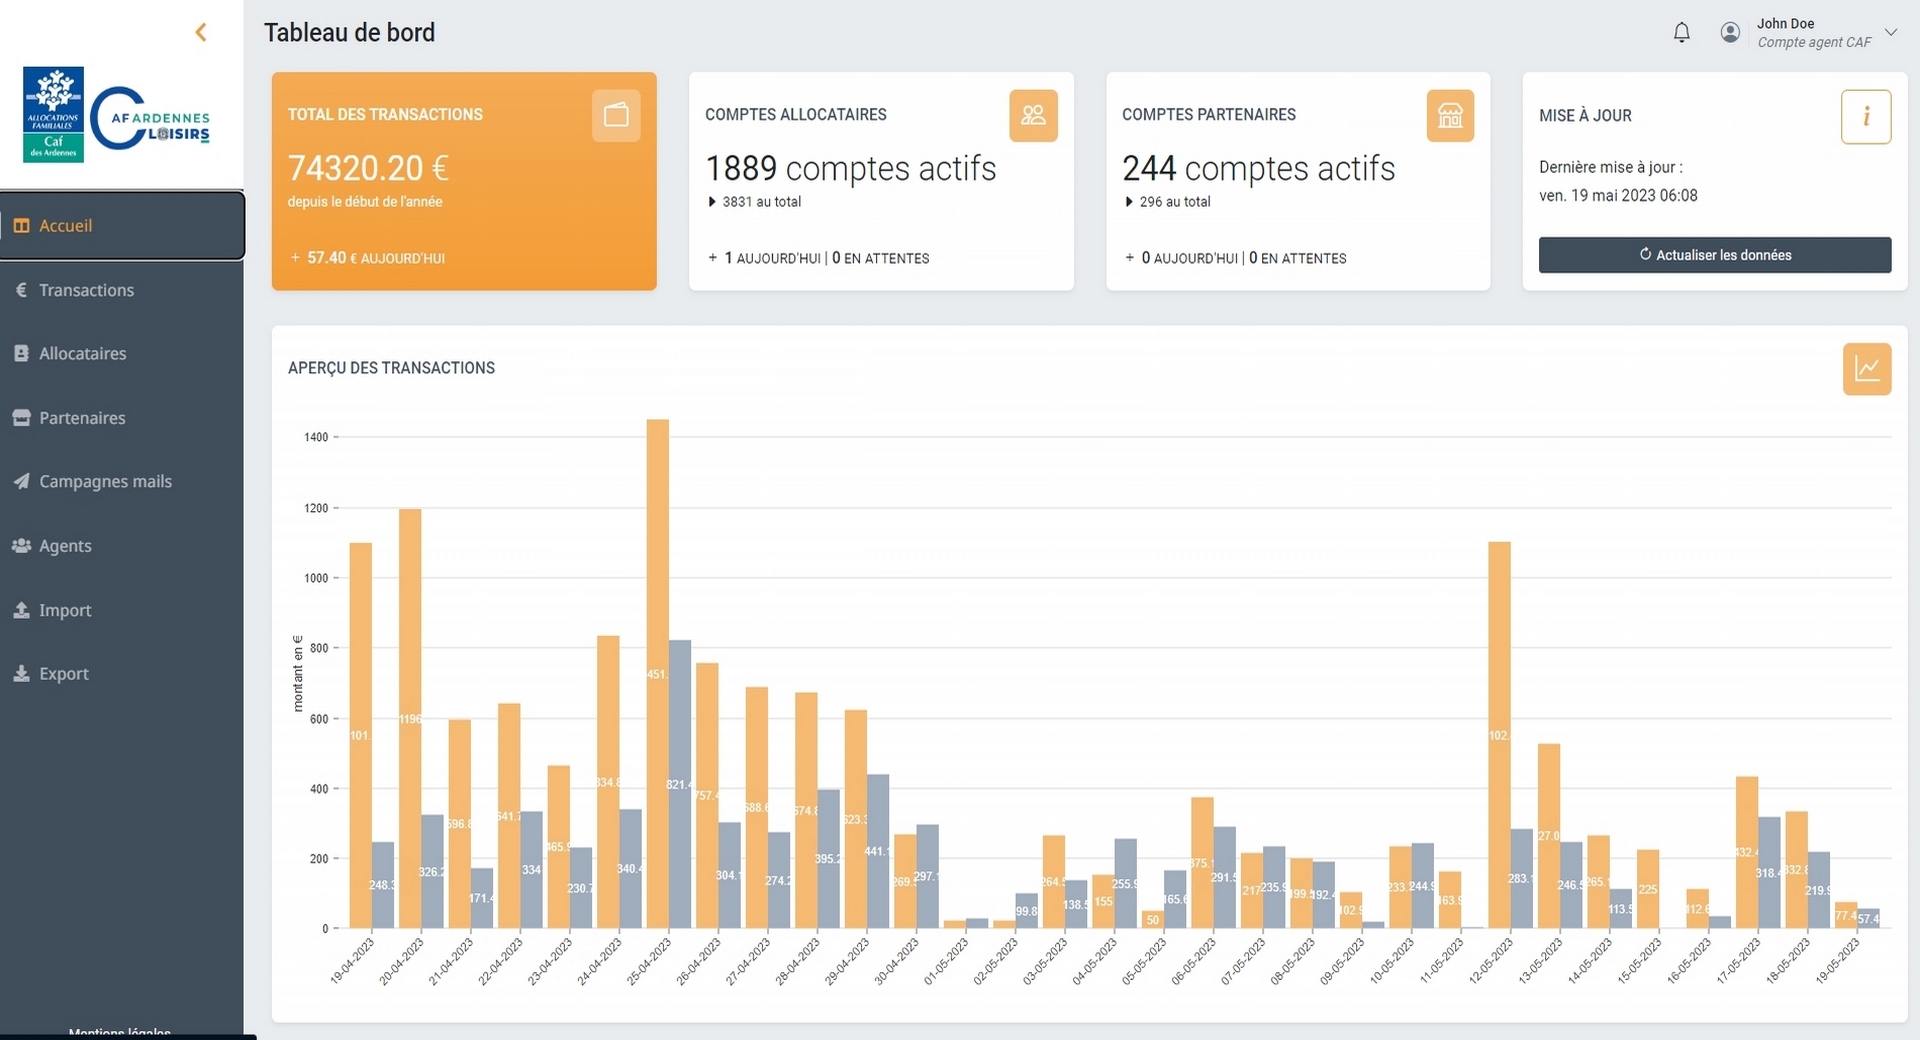Open the Export menu item

[122, 673]
